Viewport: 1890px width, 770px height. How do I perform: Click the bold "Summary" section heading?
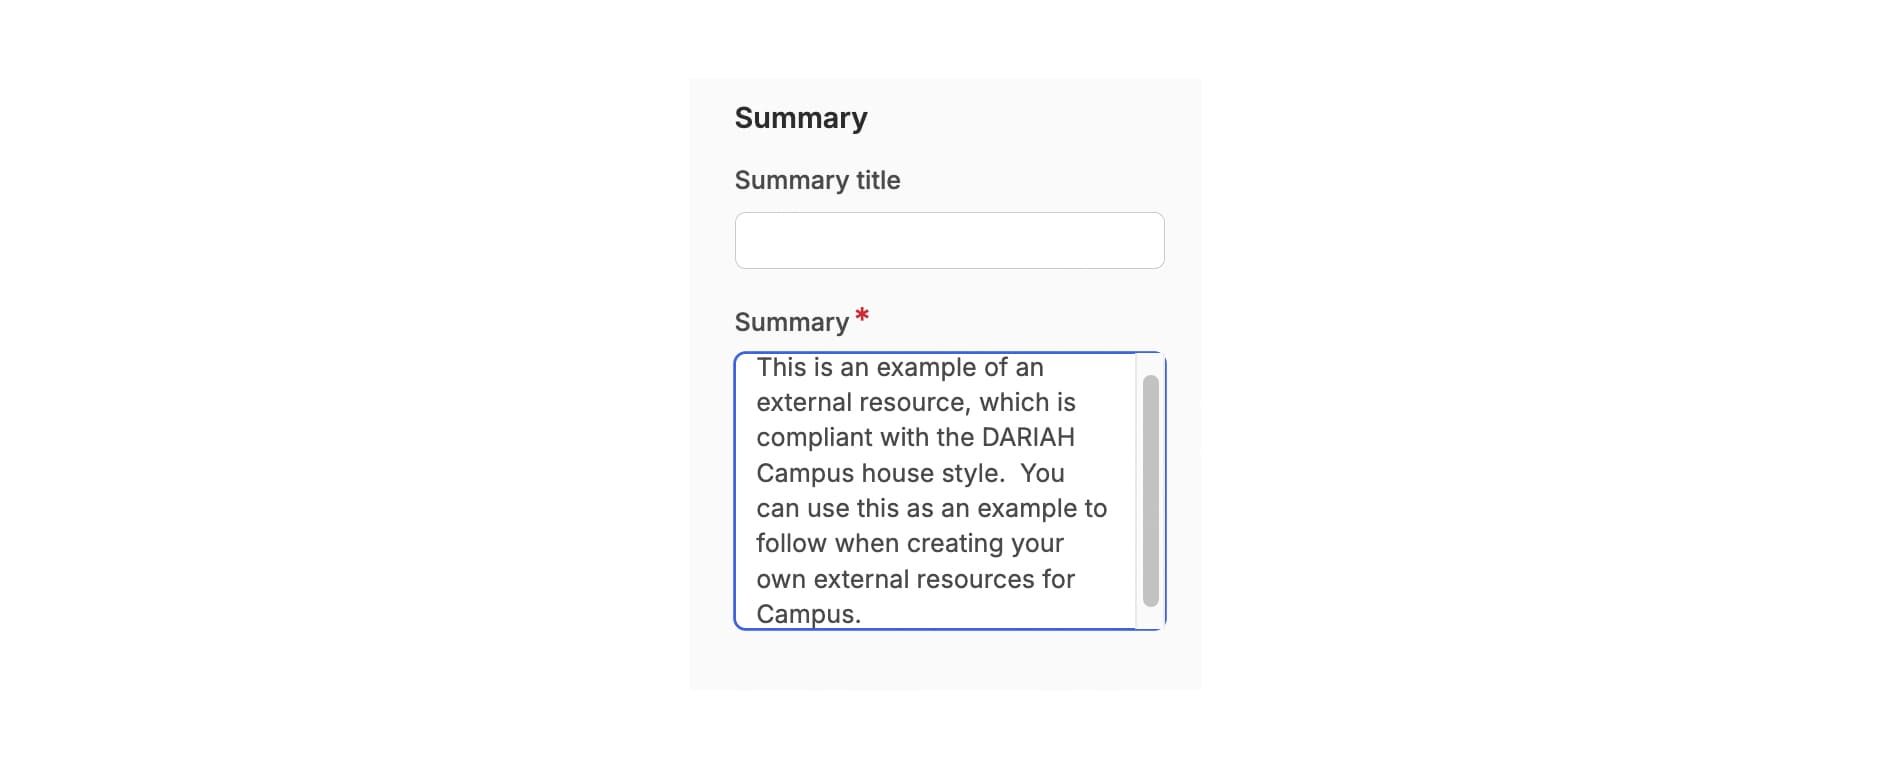pyautogui.click(x=800, y=118)
